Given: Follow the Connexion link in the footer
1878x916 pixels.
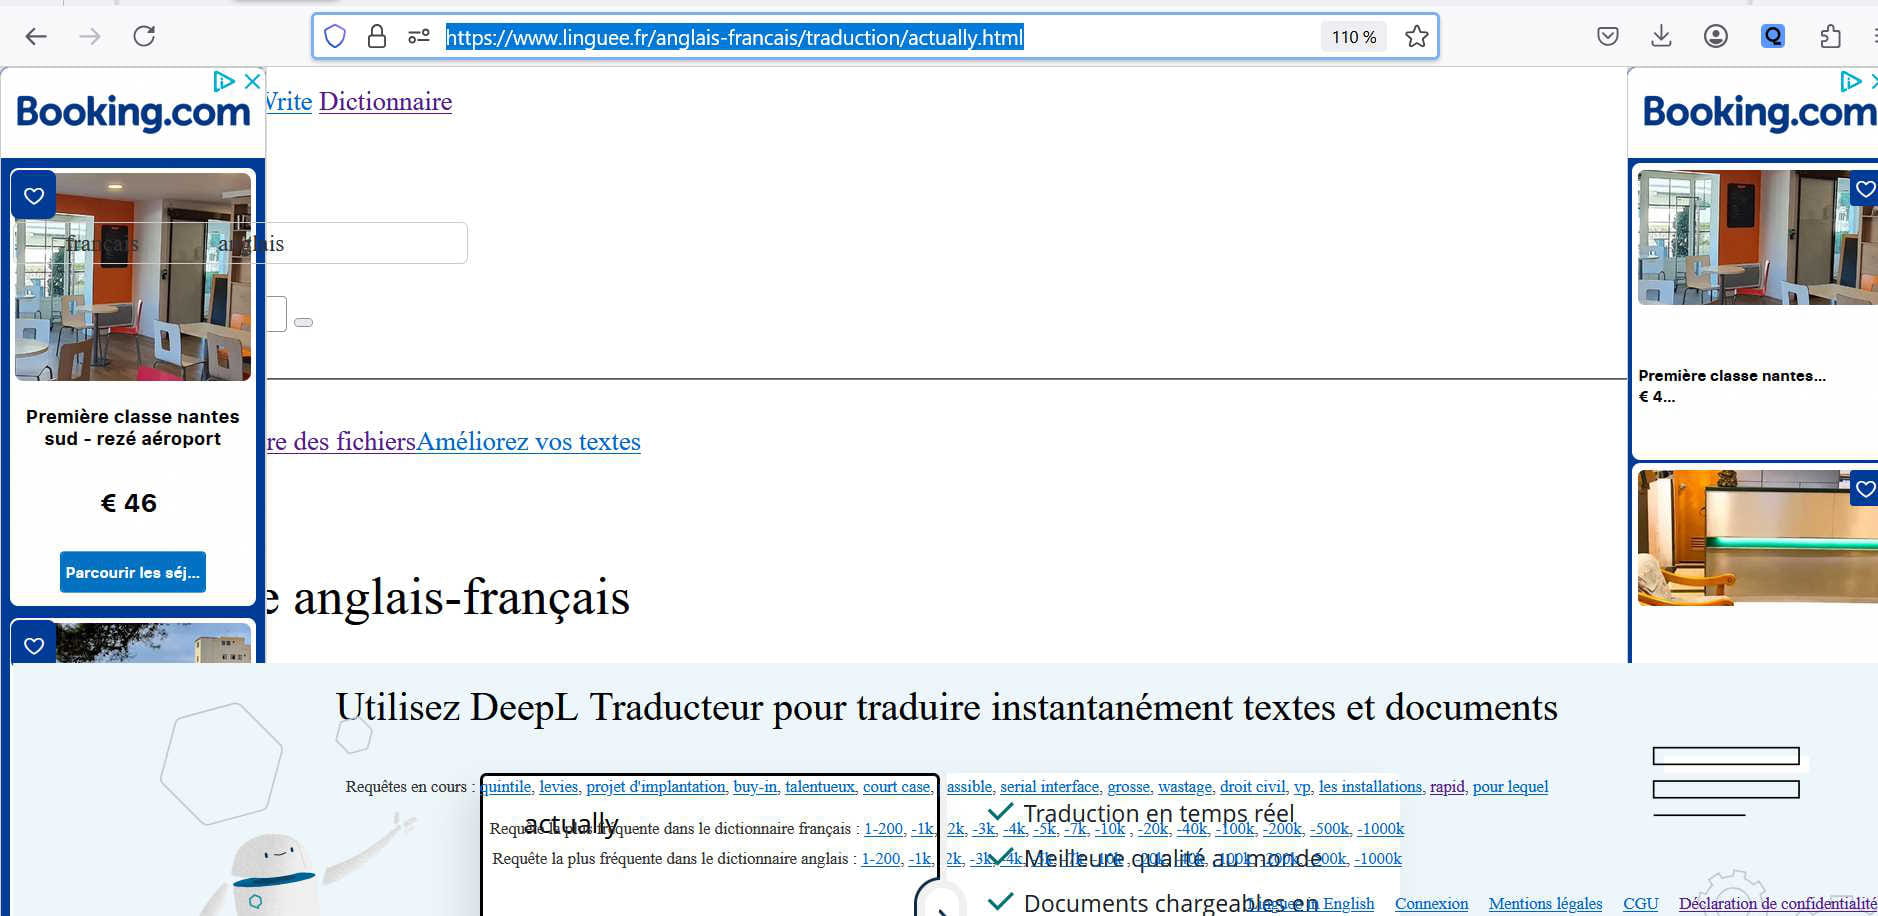Looking at the screenshot, I should 1431,904.
